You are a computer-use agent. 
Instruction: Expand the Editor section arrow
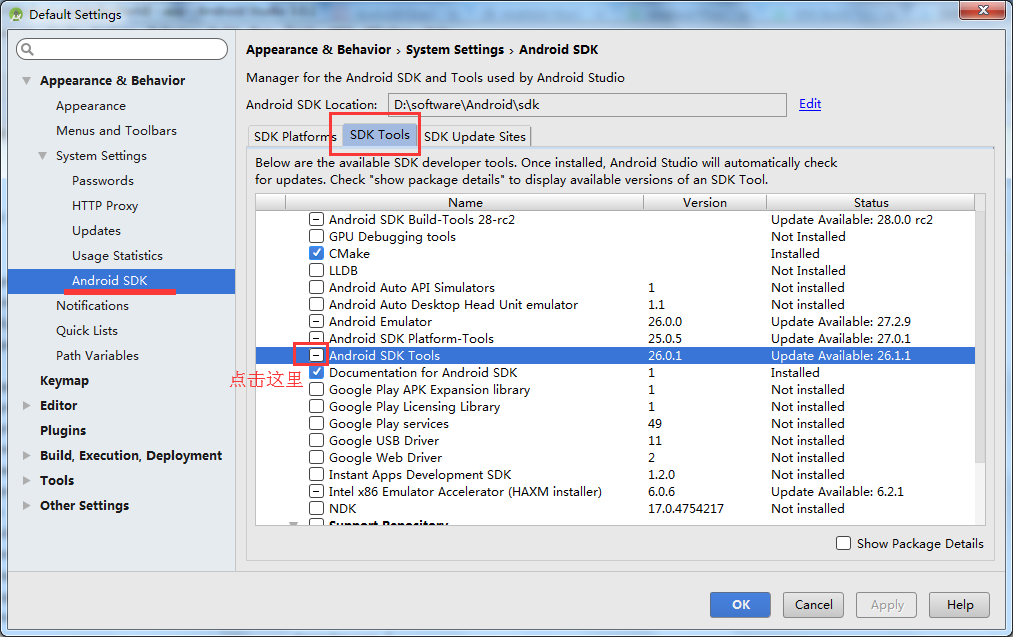click(x=26, y=406)
